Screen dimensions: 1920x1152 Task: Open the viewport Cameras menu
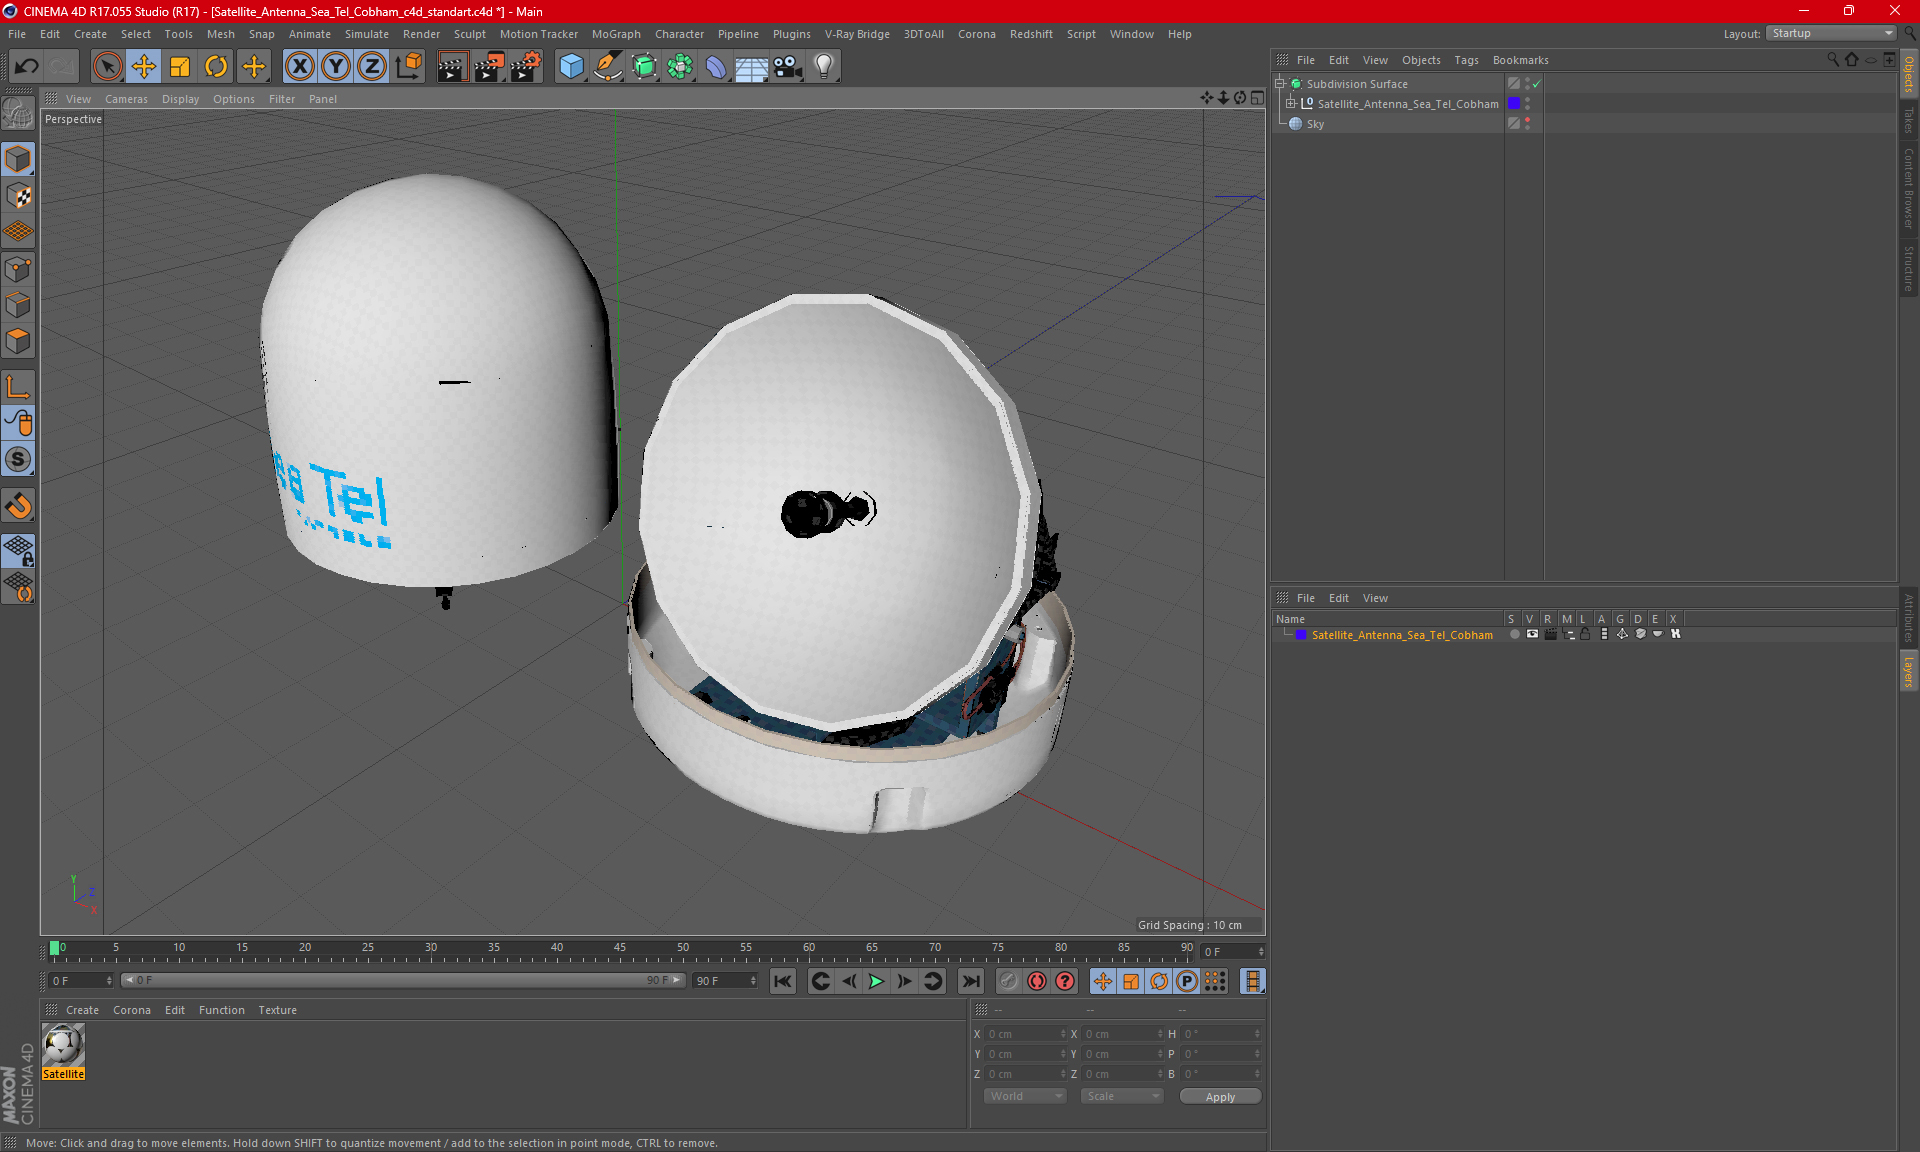click(x=126, y=99)
